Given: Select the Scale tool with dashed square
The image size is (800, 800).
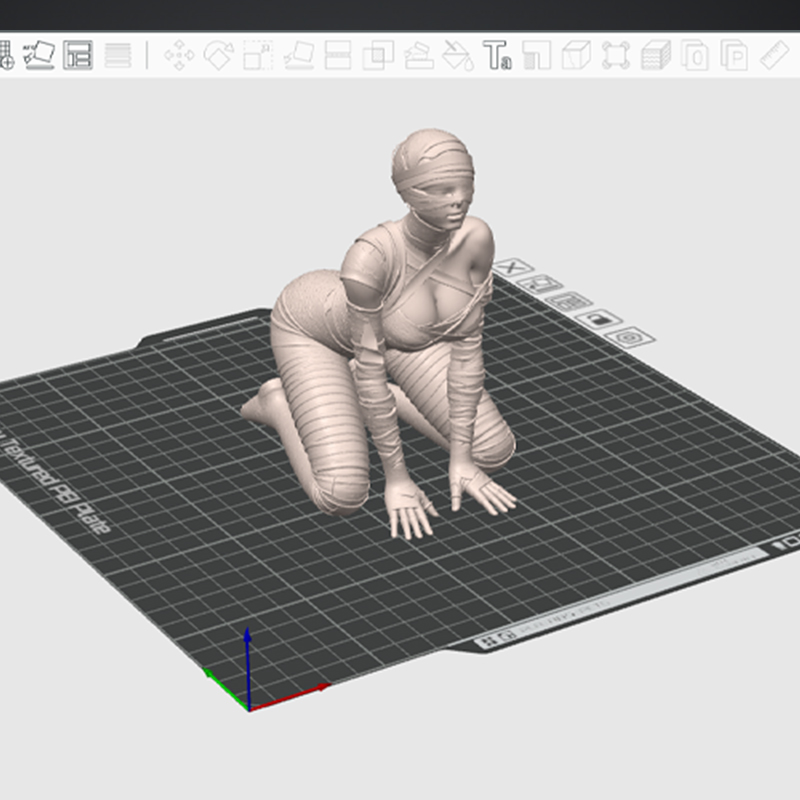Looking at the screenshot, I should pyautogui.click(x=258, y=55).
